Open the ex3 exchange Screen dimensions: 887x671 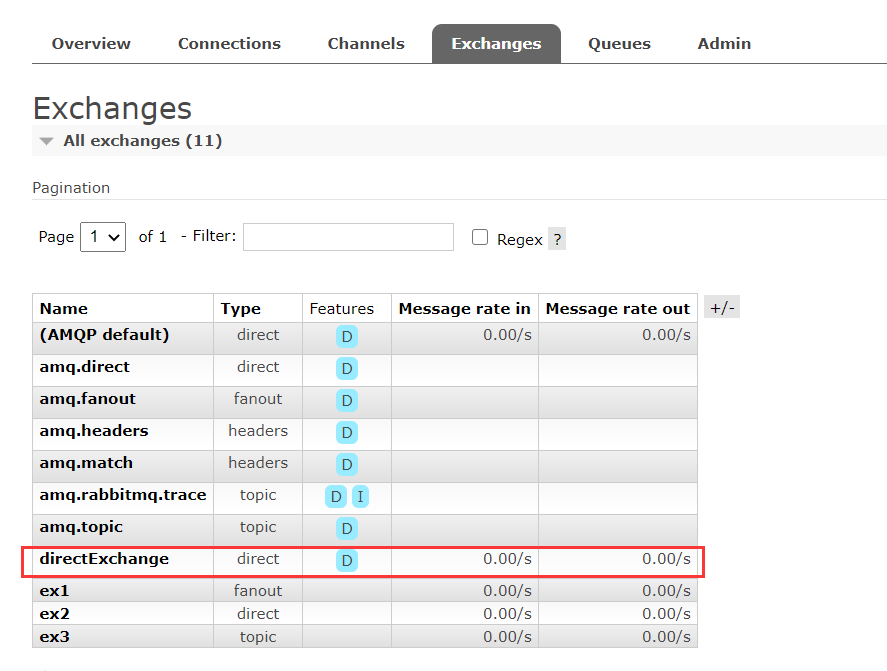point(54,637)
